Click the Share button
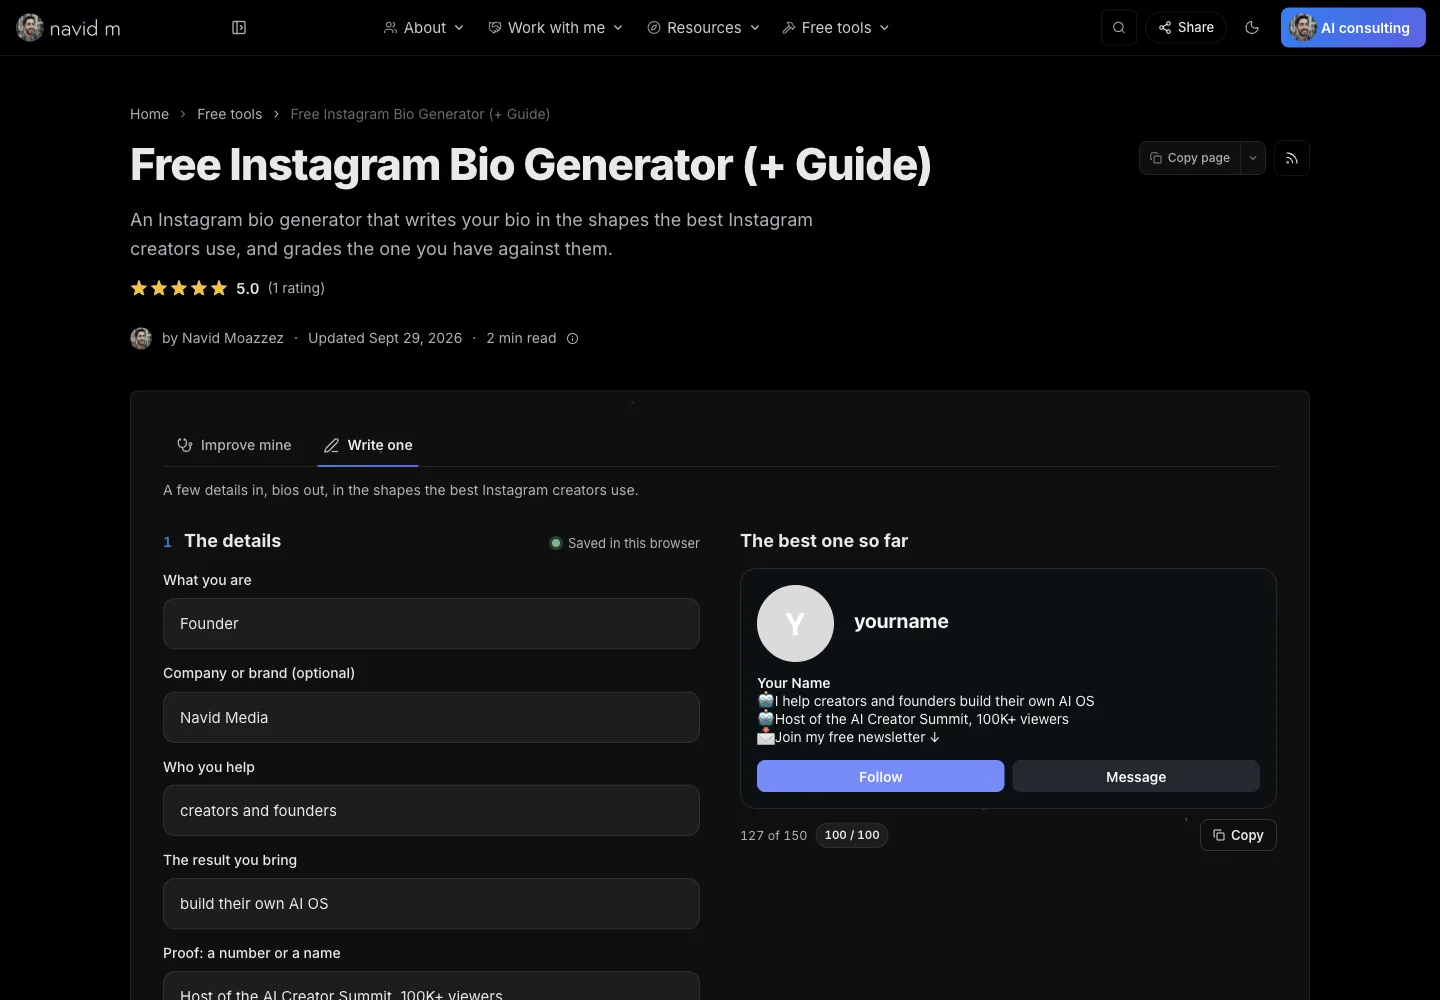 1186,28
